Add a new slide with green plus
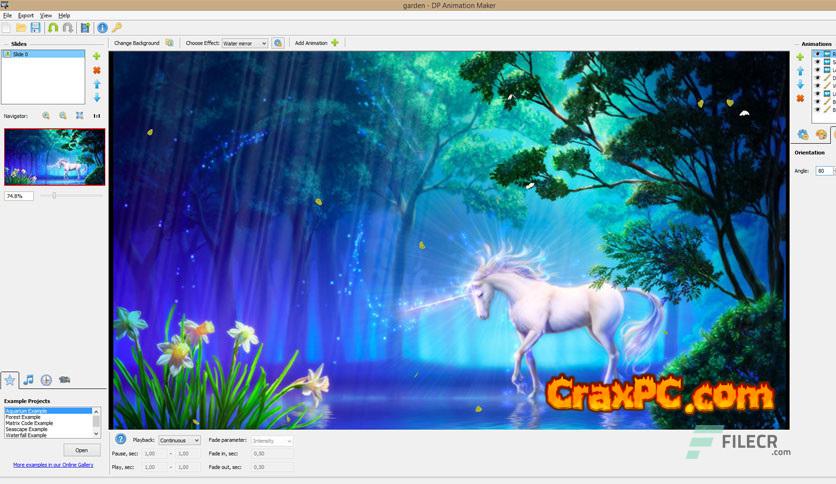Screen dimensions: 836x484 (97, 57)
